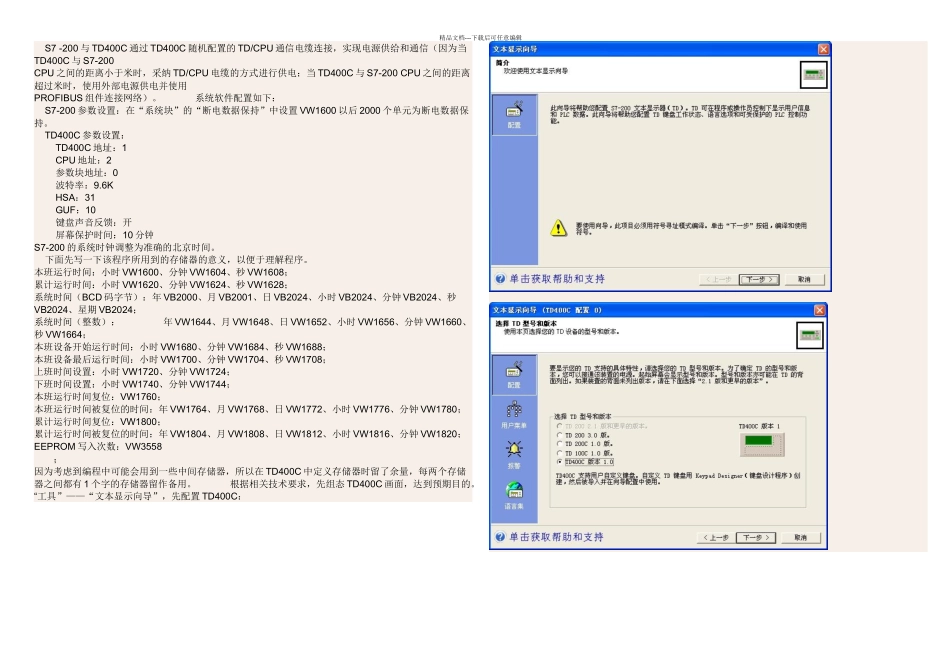This screenshot has height=672, width=950.
Task: Open 单击获取帮助和支持 link in the TD400C 配置 wizard
Action: coord(556,537)
